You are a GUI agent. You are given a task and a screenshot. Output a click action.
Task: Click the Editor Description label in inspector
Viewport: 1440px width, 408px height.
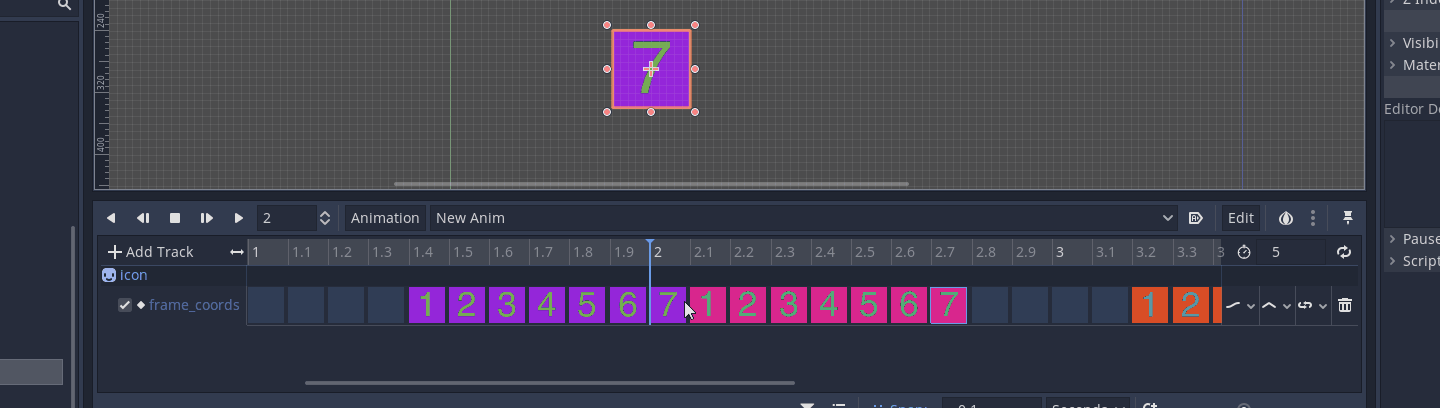pyautogui.click(x=1412, y=109)
